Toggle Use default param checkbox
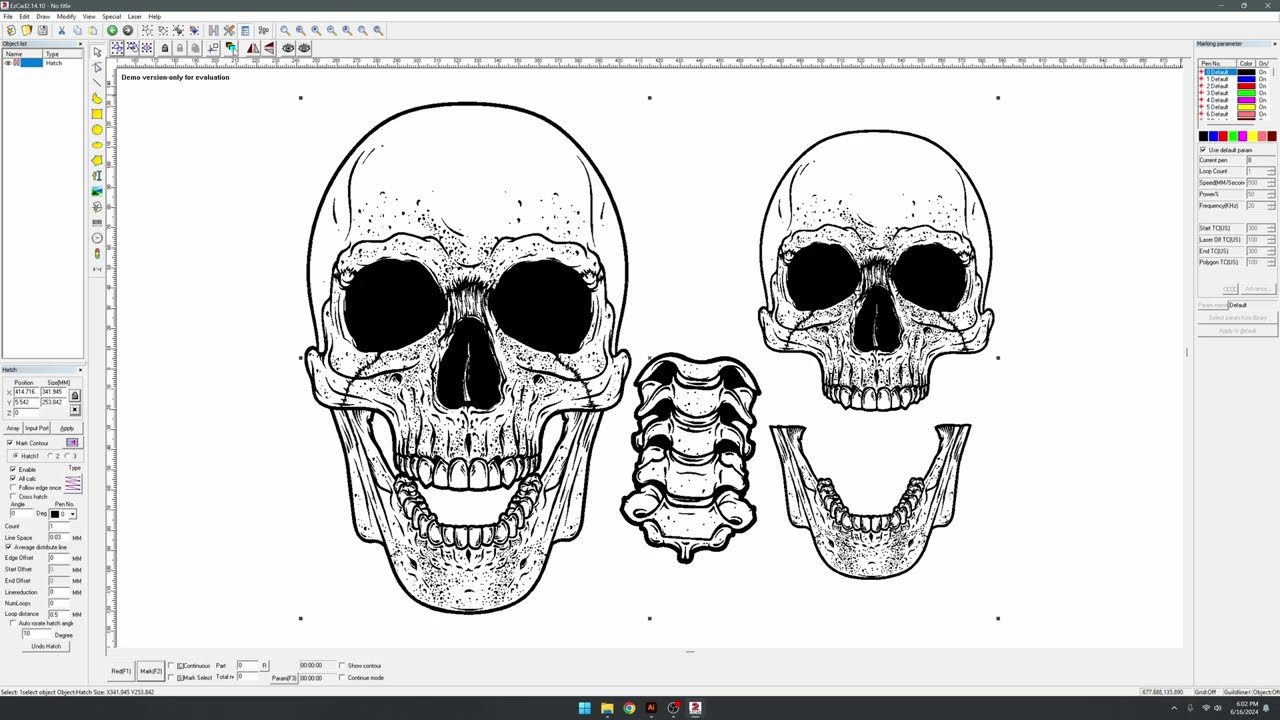Viewport: 1280px width, 720px height. click(x=1203, y=150)
